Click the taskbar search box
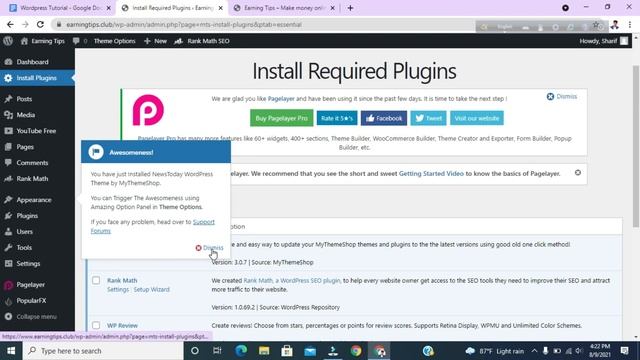The image size is (640, 360). pos(103,351)
